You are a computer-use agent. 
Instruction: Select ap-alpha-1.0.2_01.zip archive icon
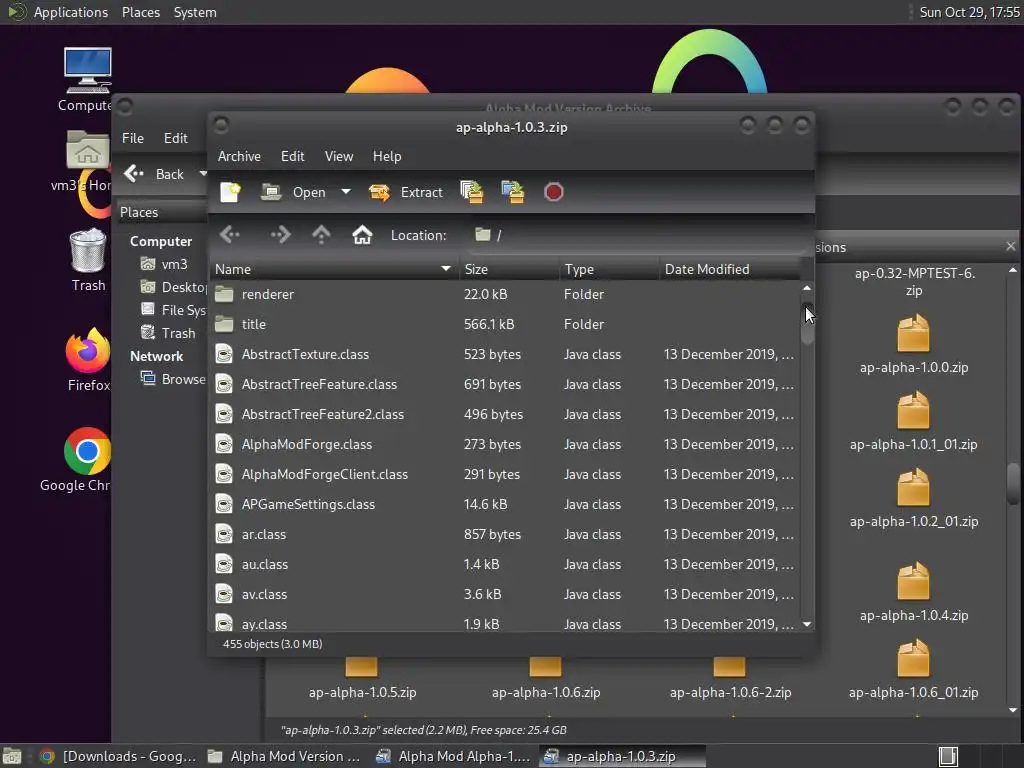[x=913, y=487]
